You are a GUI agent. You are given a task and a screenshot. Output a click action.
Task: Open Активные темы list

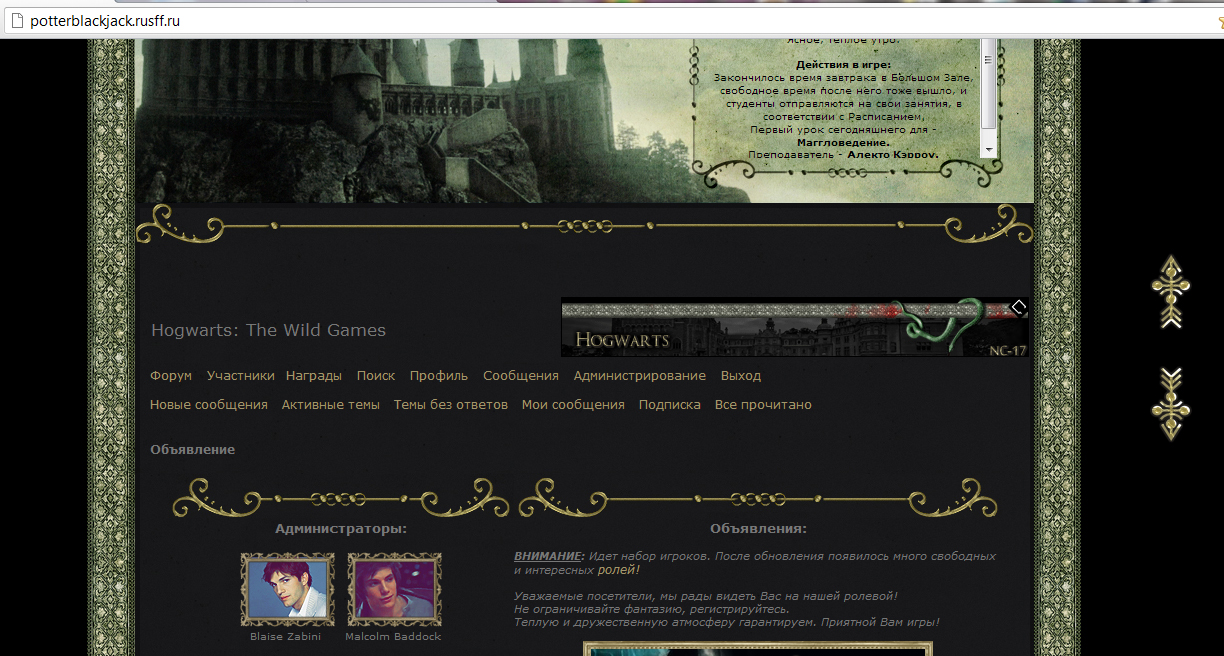tap(331, 405)
